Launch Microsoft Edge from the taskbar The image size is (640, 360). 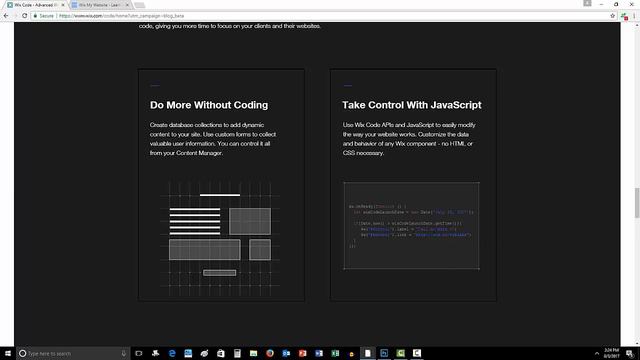[x=172, y=353]
